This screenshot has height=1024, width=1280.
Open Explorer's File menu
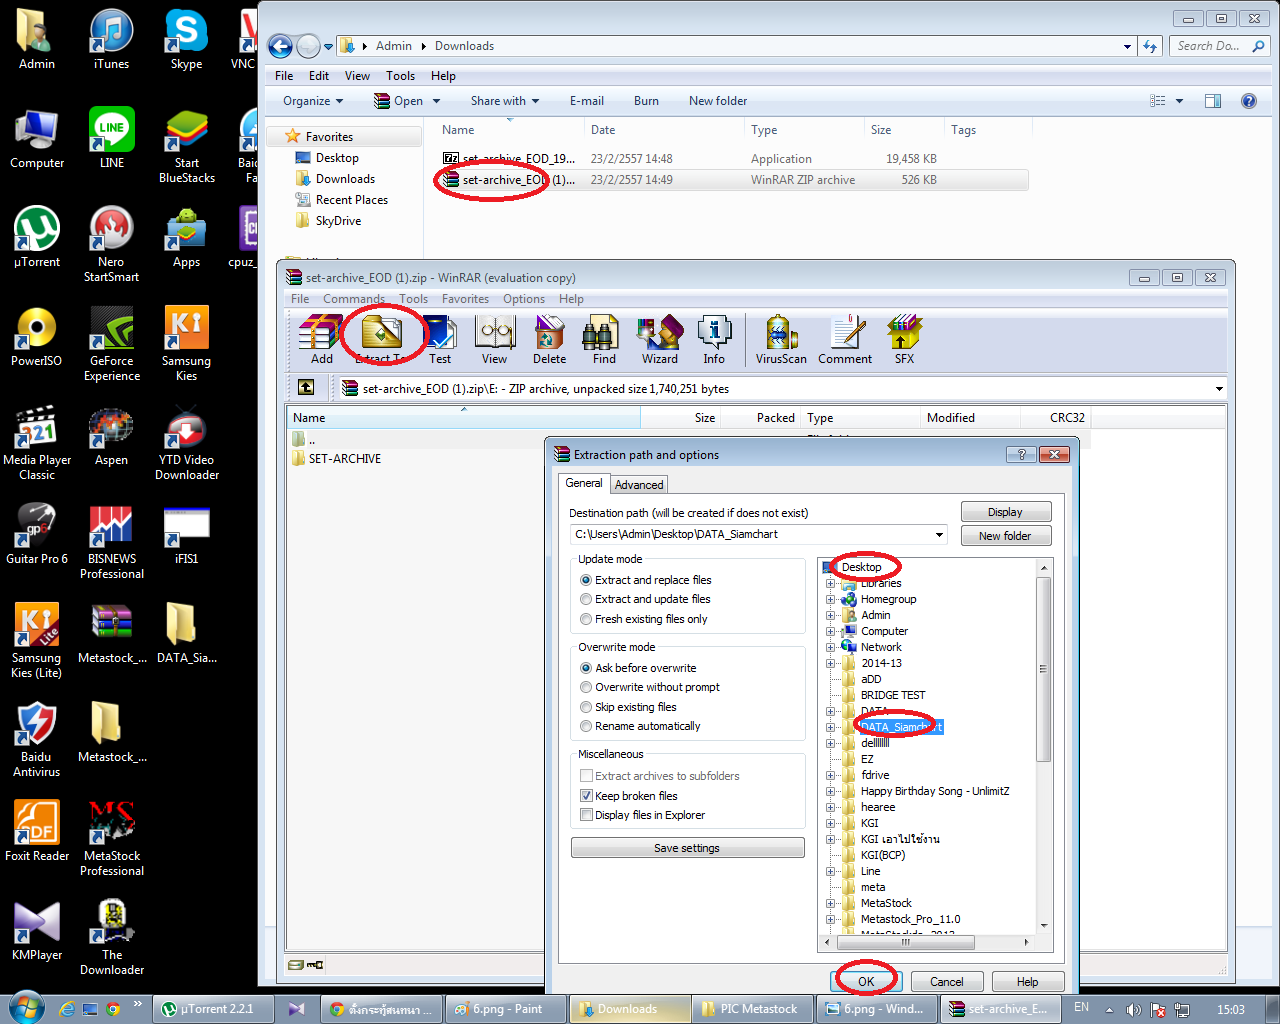tap(284, 76)
